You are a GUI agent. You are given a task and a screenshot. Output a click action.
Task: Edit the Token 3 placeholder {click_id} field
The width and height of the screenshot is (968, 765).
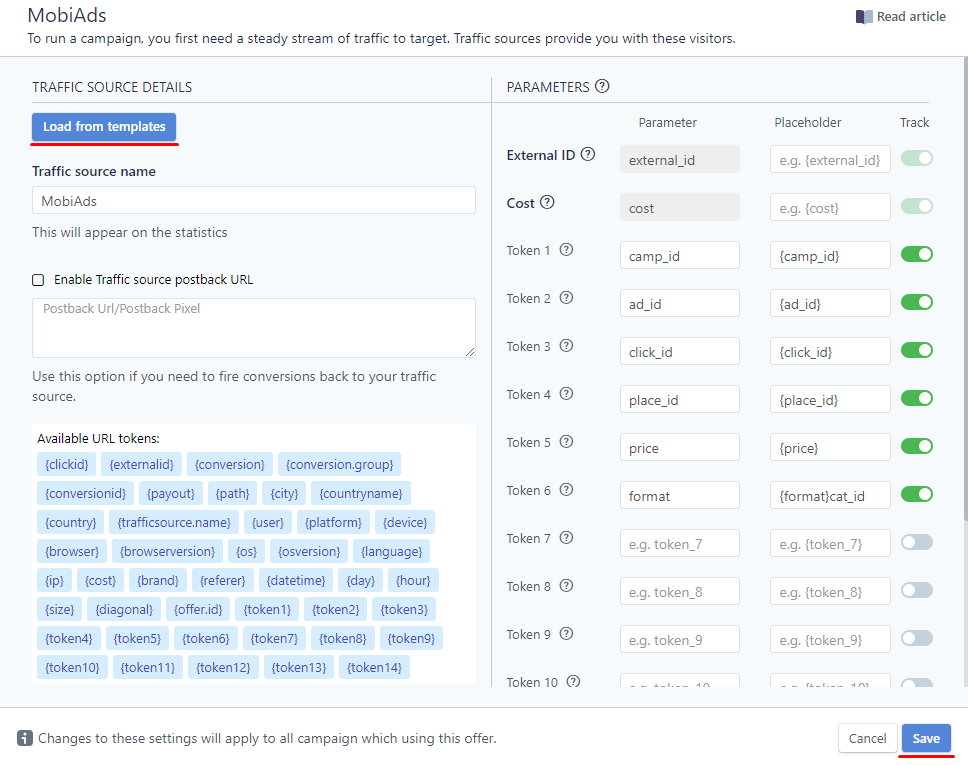(830, 351)
